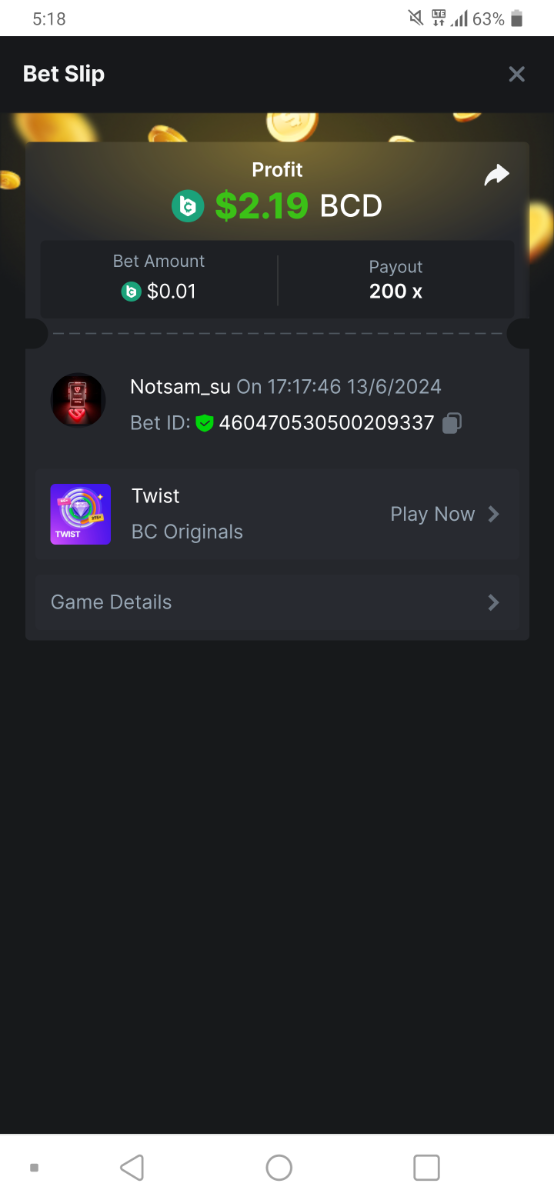Click the Play Now link

pyautogui.click(x=432, y=514)
